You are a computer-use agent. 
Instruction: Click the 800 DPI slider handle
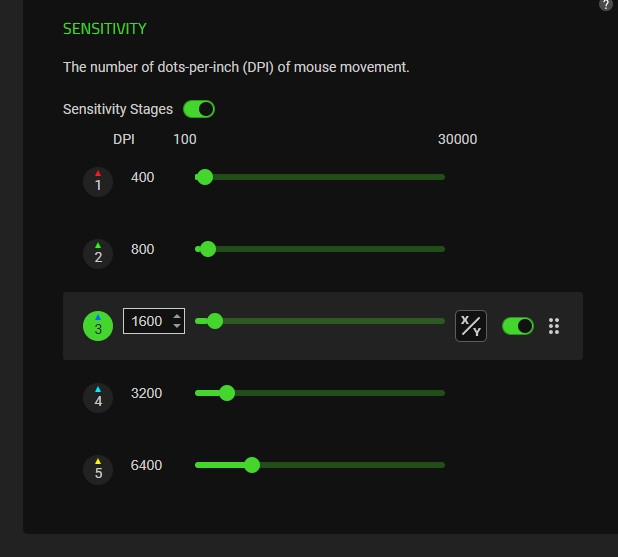208,249
